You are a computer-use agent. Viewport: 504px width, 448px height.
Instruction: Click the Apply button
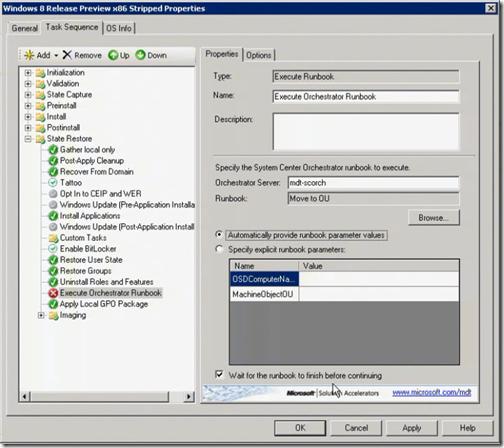coord(412,428)
